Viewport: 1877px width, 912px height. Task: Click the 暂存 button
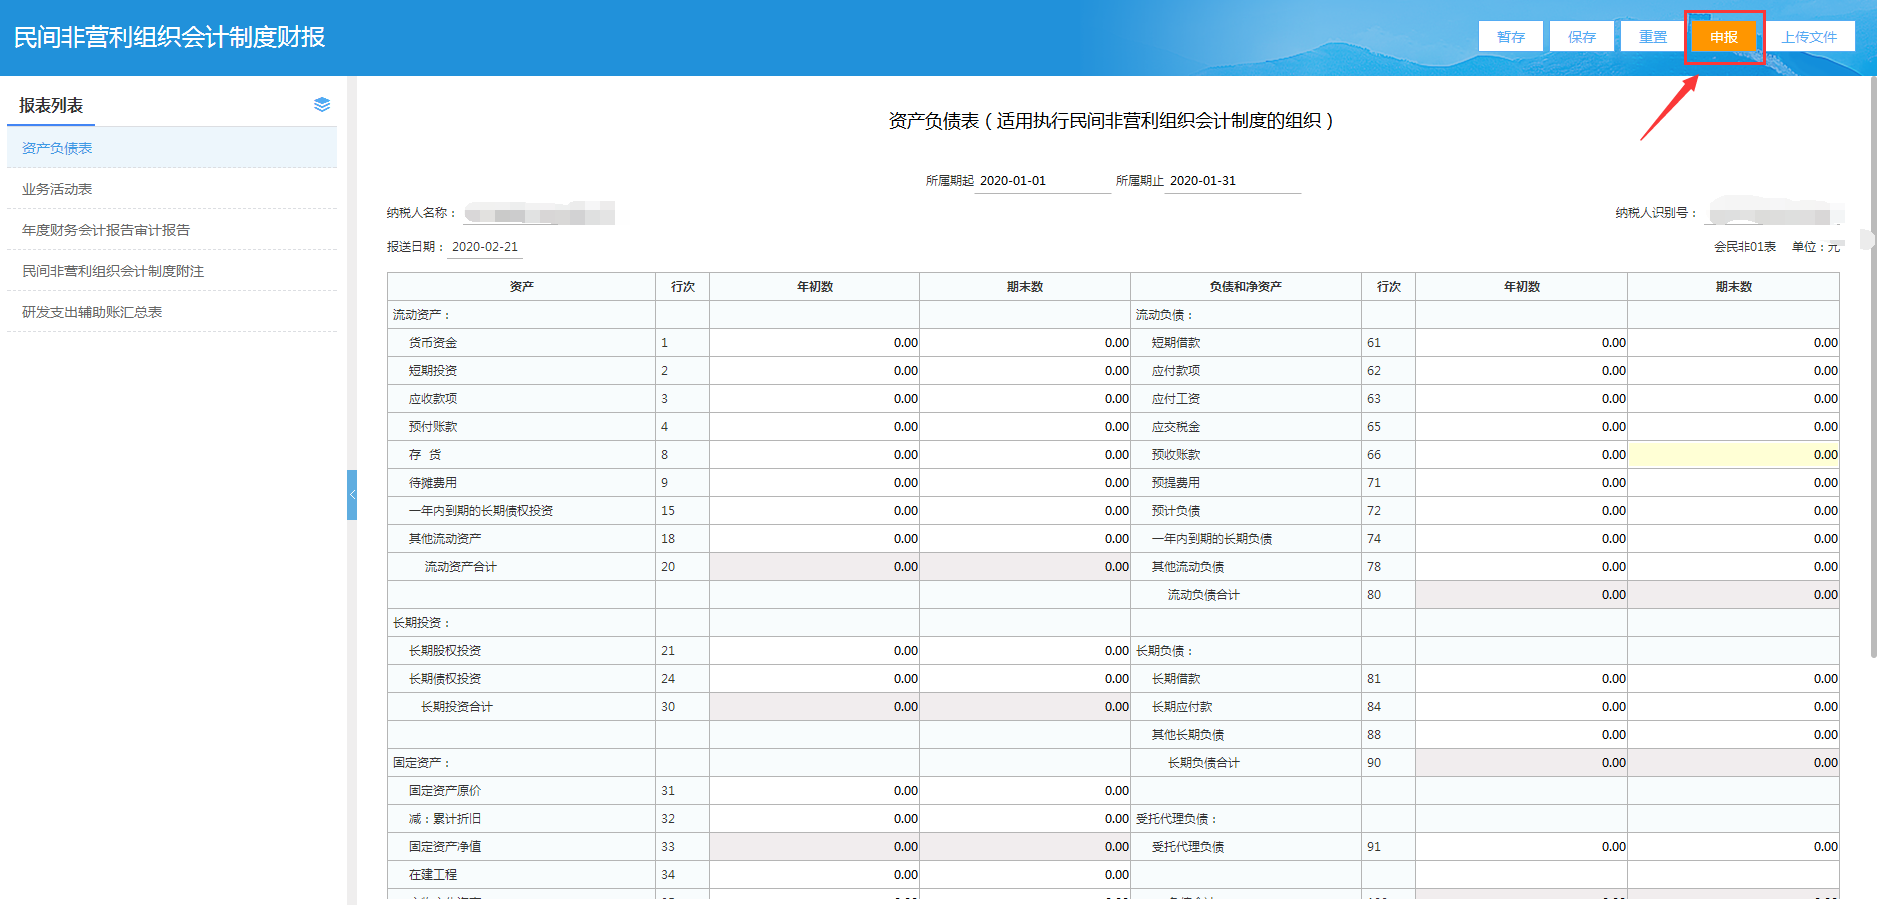(x=1510, y=37)
